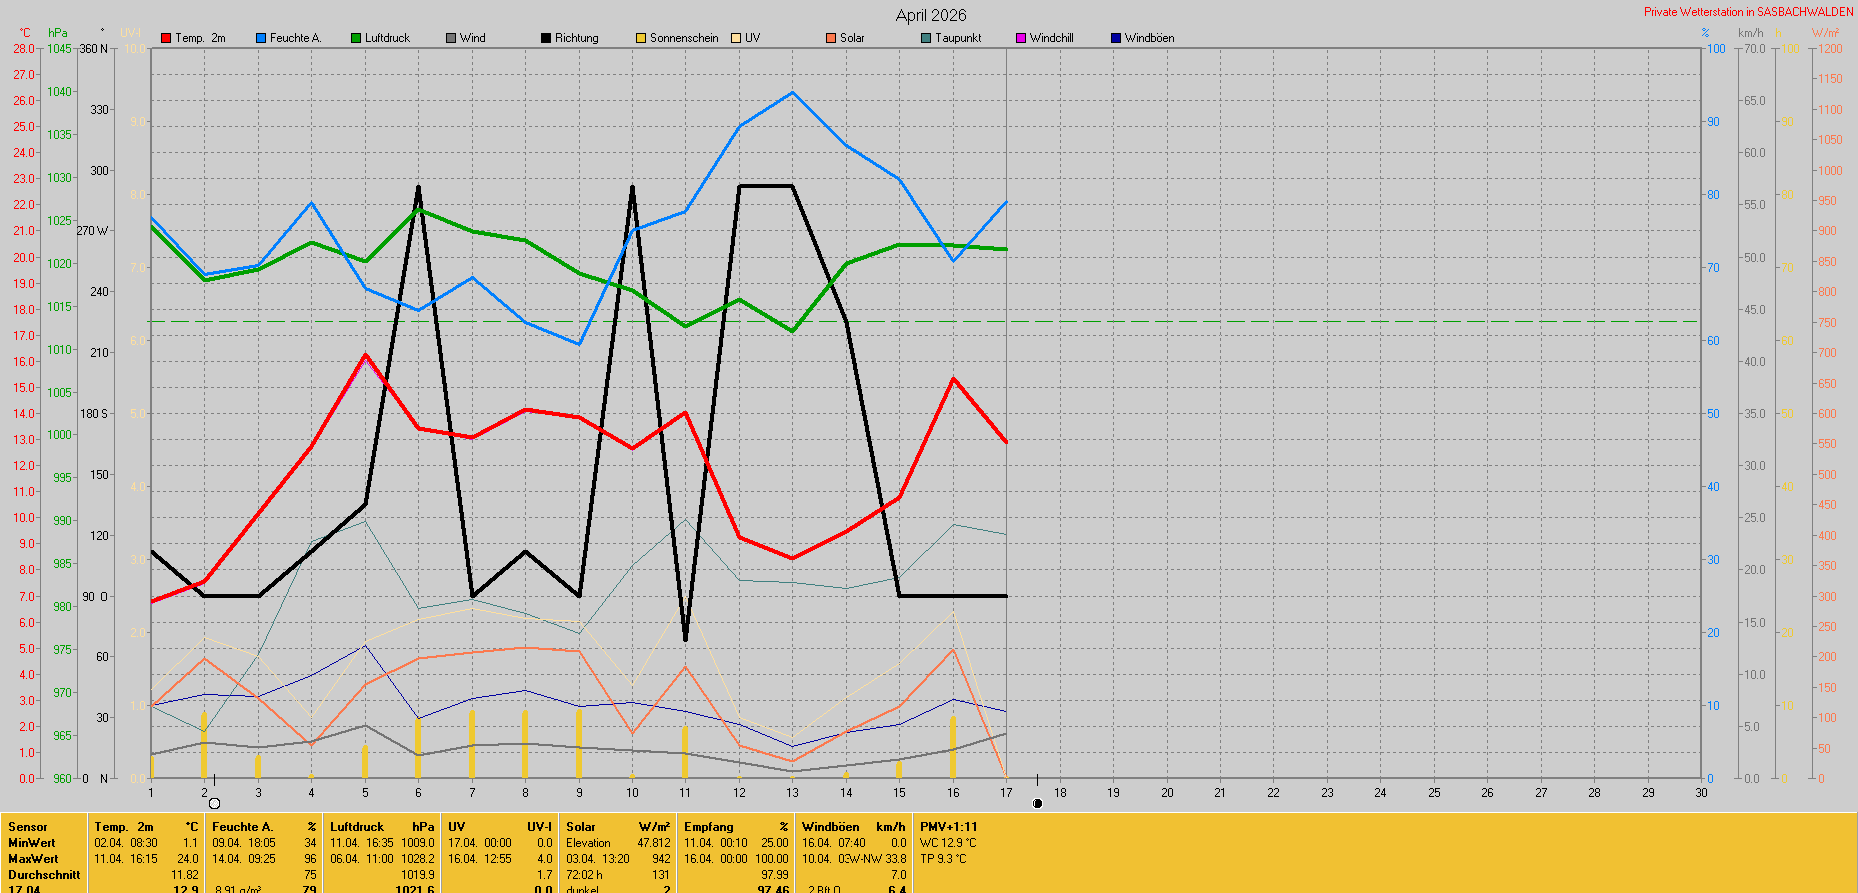This screenshot has height=893, width=1858.
Task: Select the black Richtung legend marker
Action: pyautogui.click(x=546, y=38)
